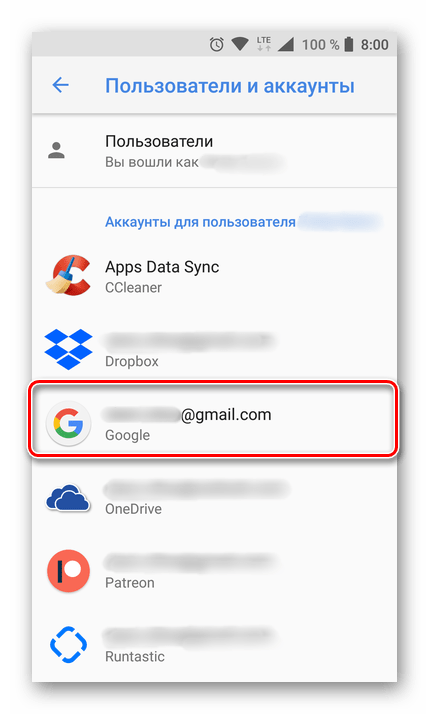Viewport: 429px width, 714px height.
Task: Check the alarm clock status icon
Action: 216,44
